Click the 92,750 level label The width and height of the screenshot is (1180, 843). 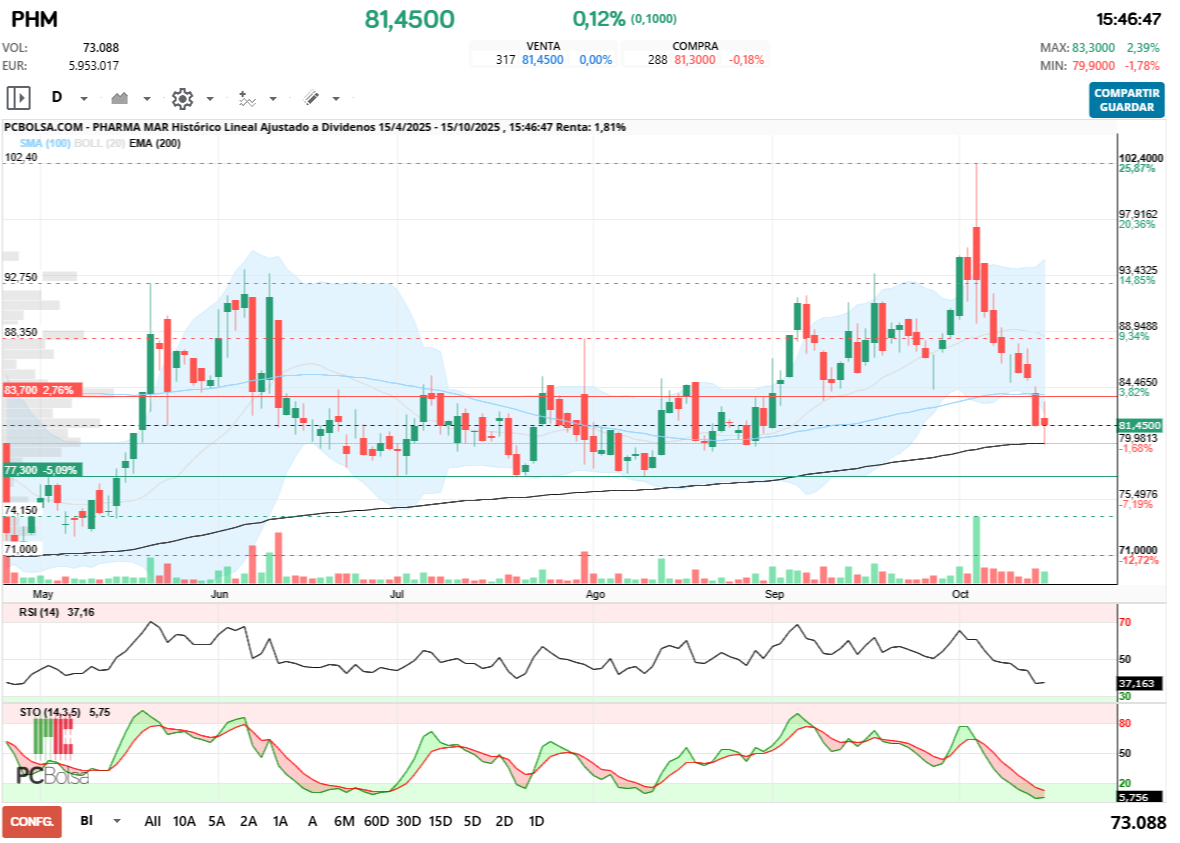(x=21, y=277)
